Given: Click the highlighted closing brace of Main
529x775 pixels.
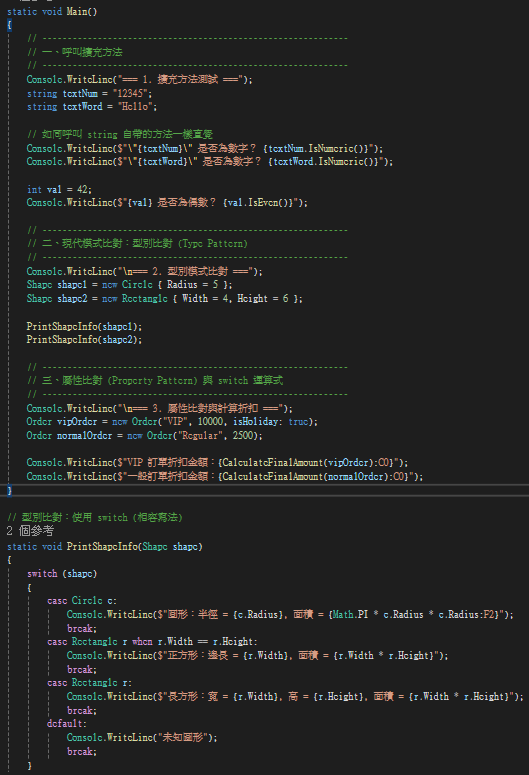Looking at the screenshot, I should click(x=9, y=491).
